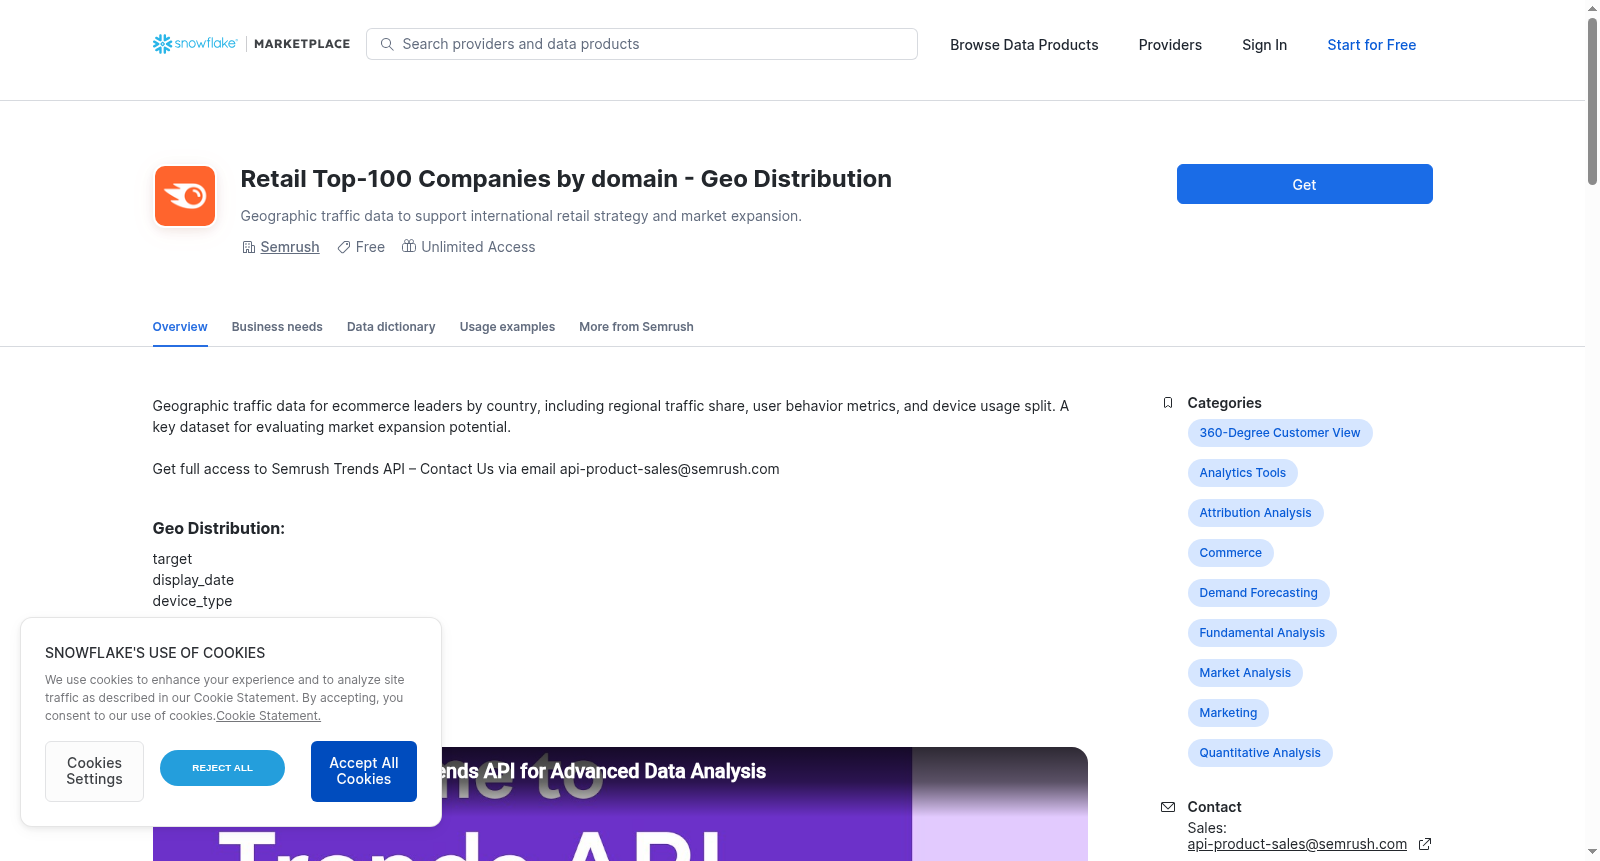The image size is (1600, 861).
Task: Click the api-product-sales@semrush.com contact link
Action: pyautogui.click(x=1297, y=844)
